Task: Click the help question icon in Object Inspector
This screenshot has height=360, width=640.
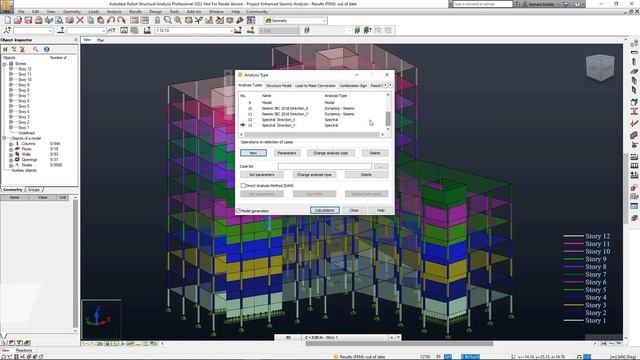Action: 47,49
